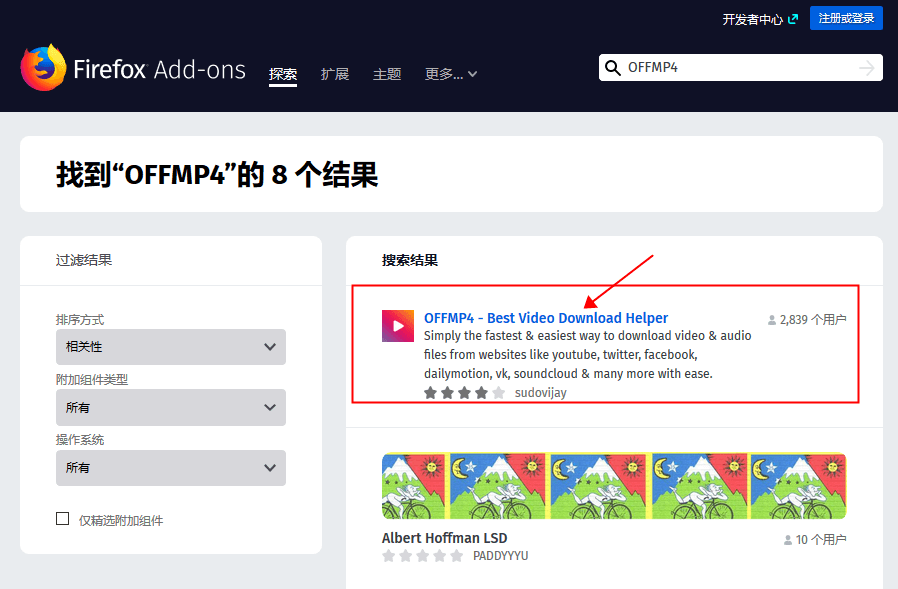Go to the 扩展 tab
The height and width of the screenshot is (589, 898).
[x=335, y=74]
